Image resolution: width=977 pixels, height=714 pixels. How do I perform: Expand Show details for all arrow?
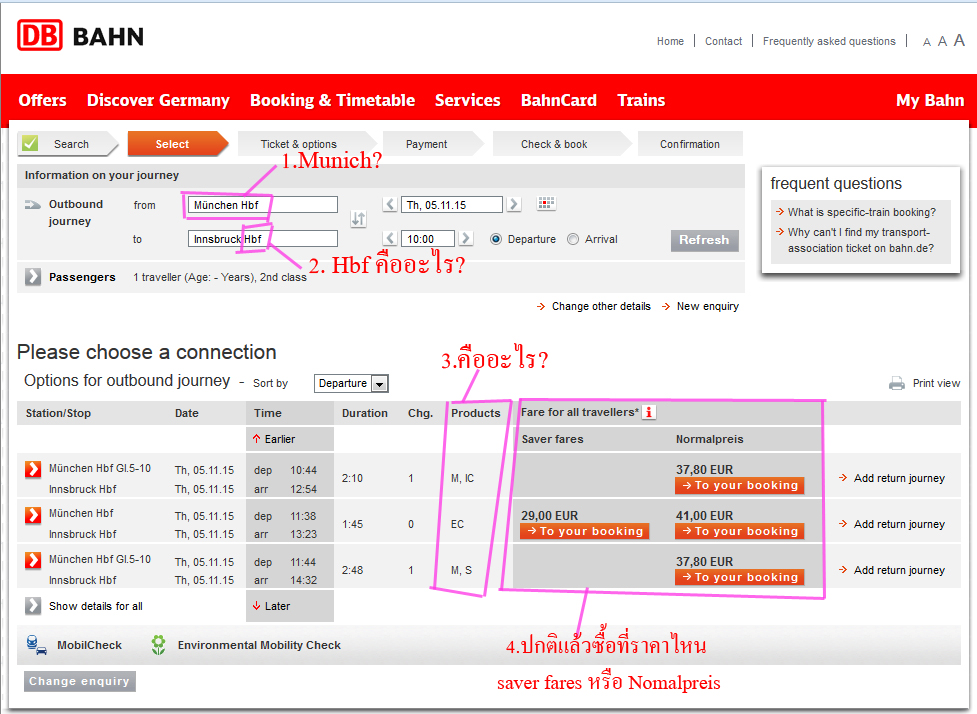[x=33, y=606]
